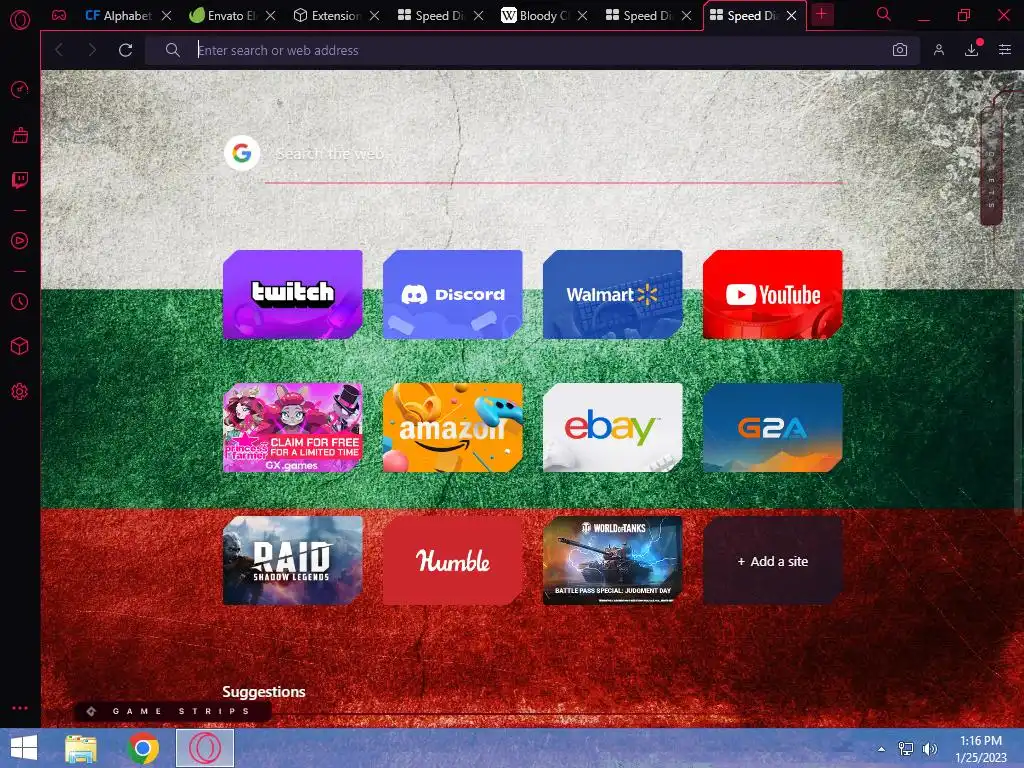The width and height of the screenshot is (1024, 768).
Task: Open the Twitch speed dial tile
Action: (x=293, y=295)
